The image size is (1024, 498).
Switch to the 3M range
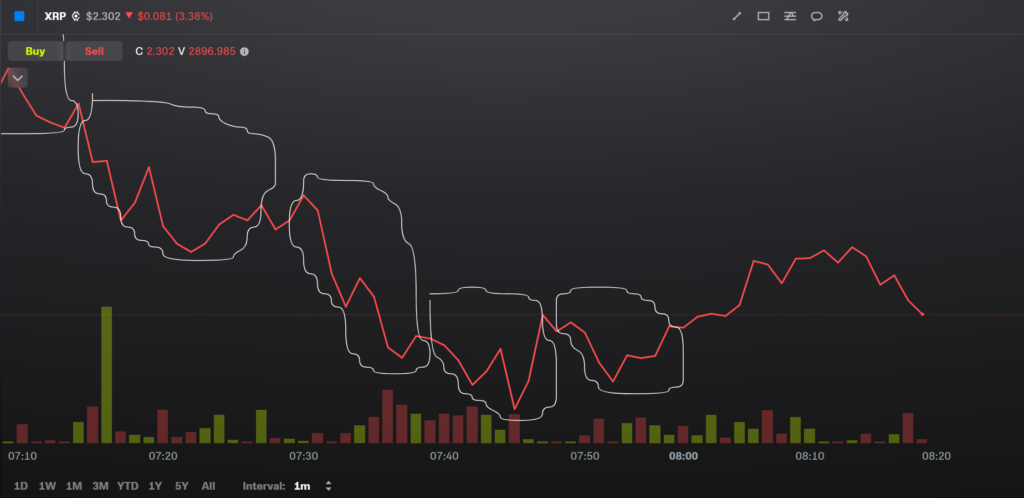point(100,486)
